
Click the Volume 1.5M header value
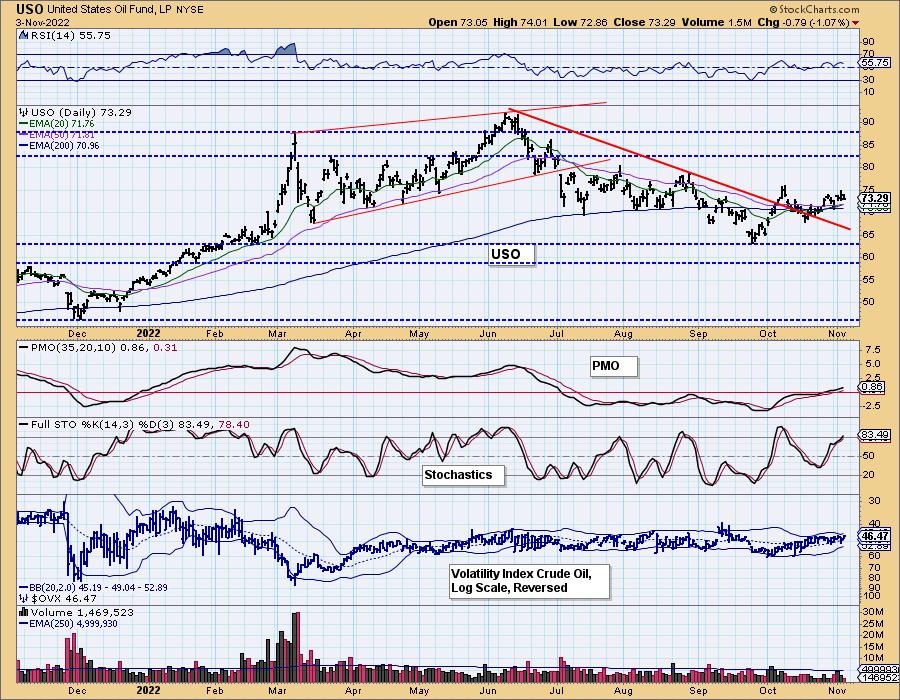coord(716,22)
